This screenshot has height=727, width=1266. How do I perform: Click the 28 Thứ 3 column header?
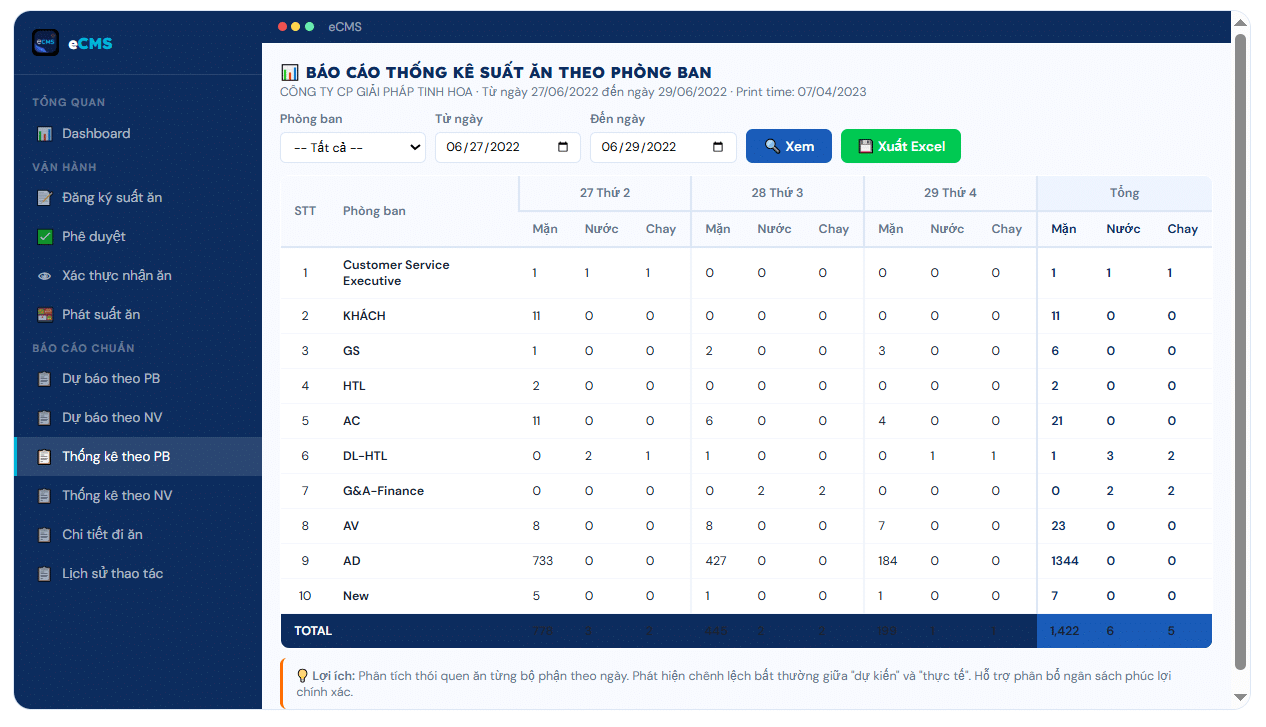[x=777, y=193]
